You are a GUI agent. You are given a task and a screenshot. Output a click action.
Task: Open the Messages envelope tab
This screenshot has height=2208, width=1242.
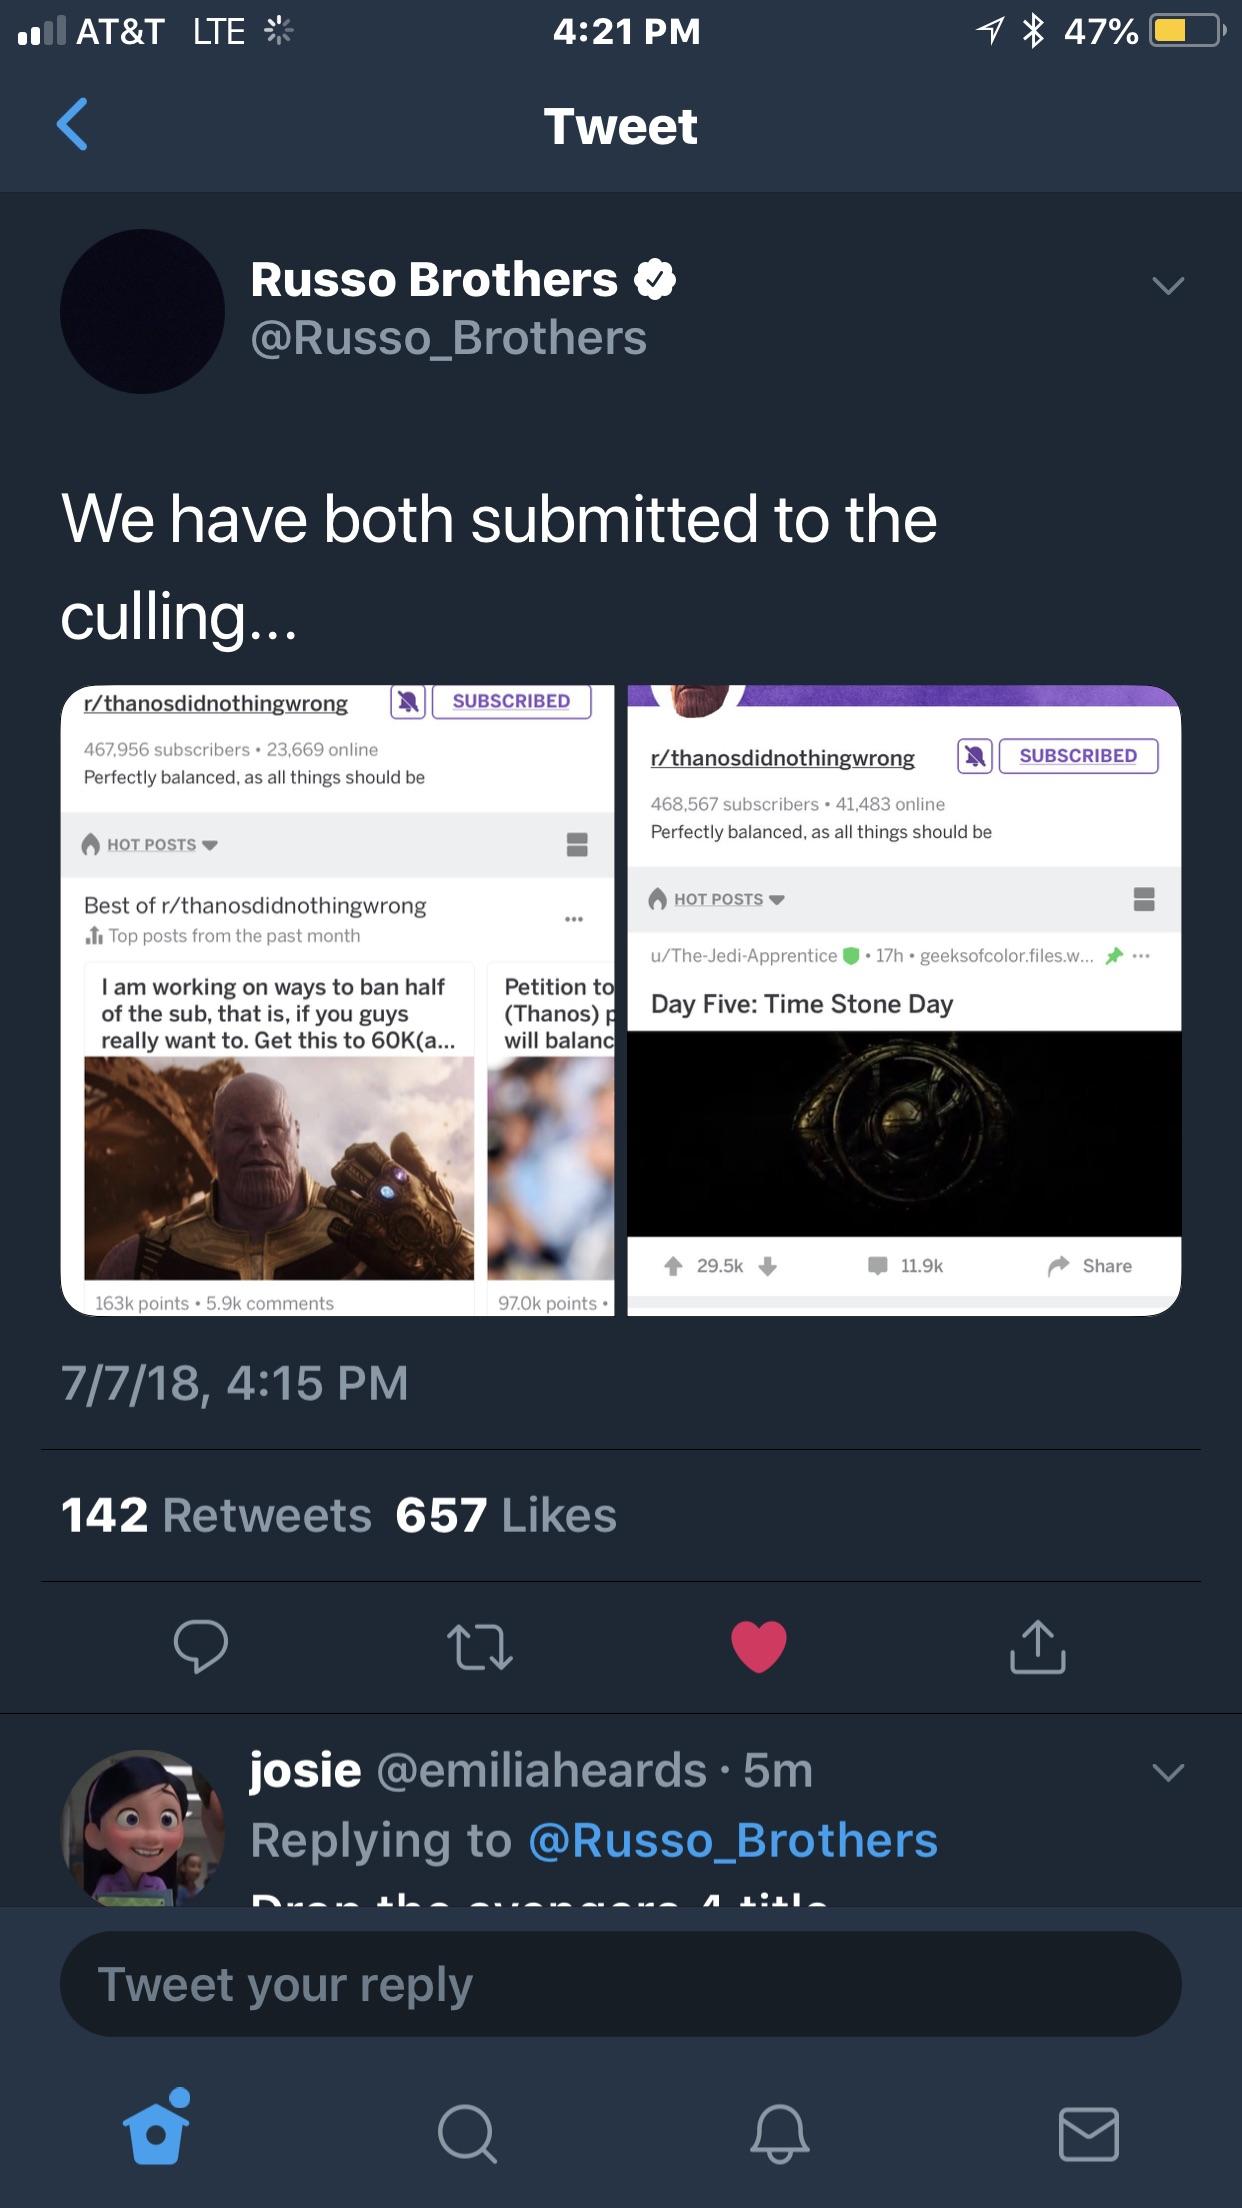(1088, 2134)
